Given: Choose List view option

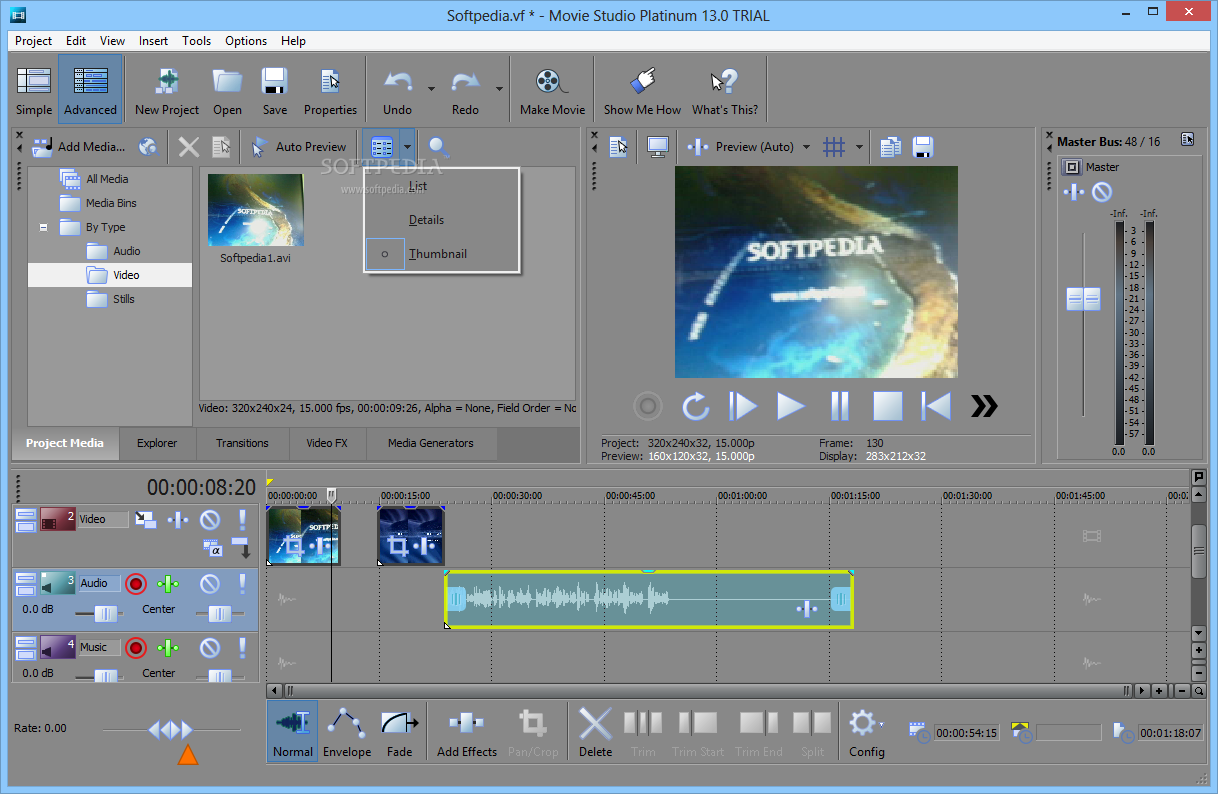Looking at the screenshot, I should tap(418, 186).
